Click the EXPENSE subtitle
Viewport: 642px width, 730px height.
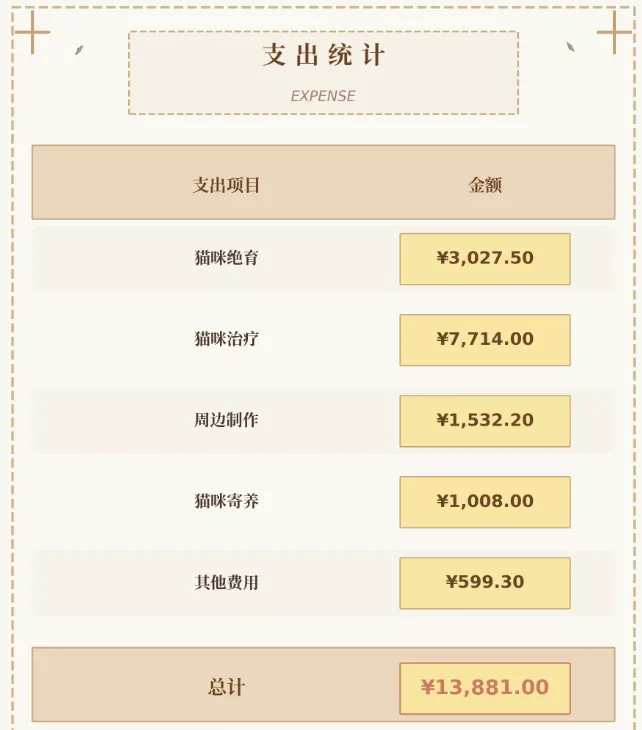[323, 96]
